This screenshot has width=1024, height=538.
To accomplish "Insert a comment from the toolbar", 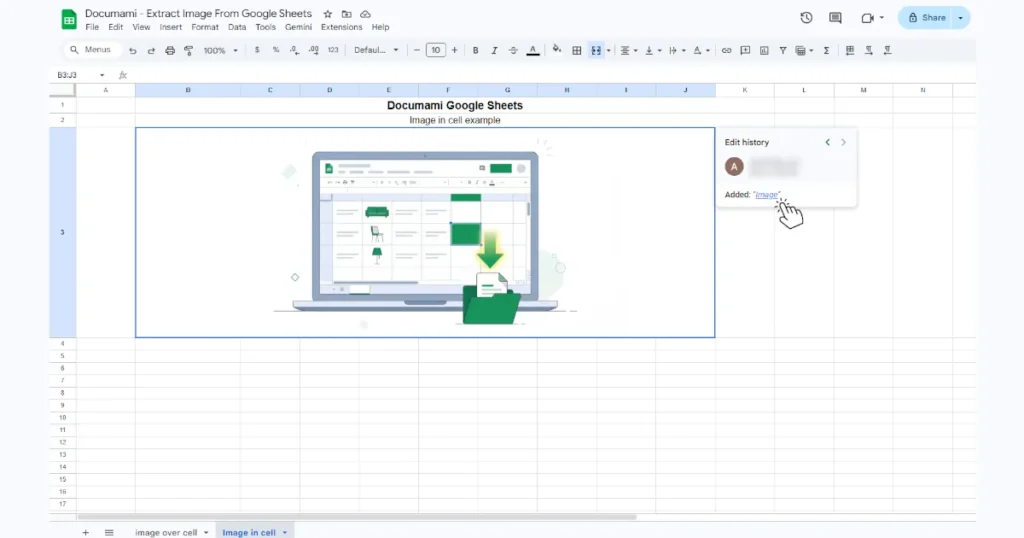I will click(x=745, y=50).
